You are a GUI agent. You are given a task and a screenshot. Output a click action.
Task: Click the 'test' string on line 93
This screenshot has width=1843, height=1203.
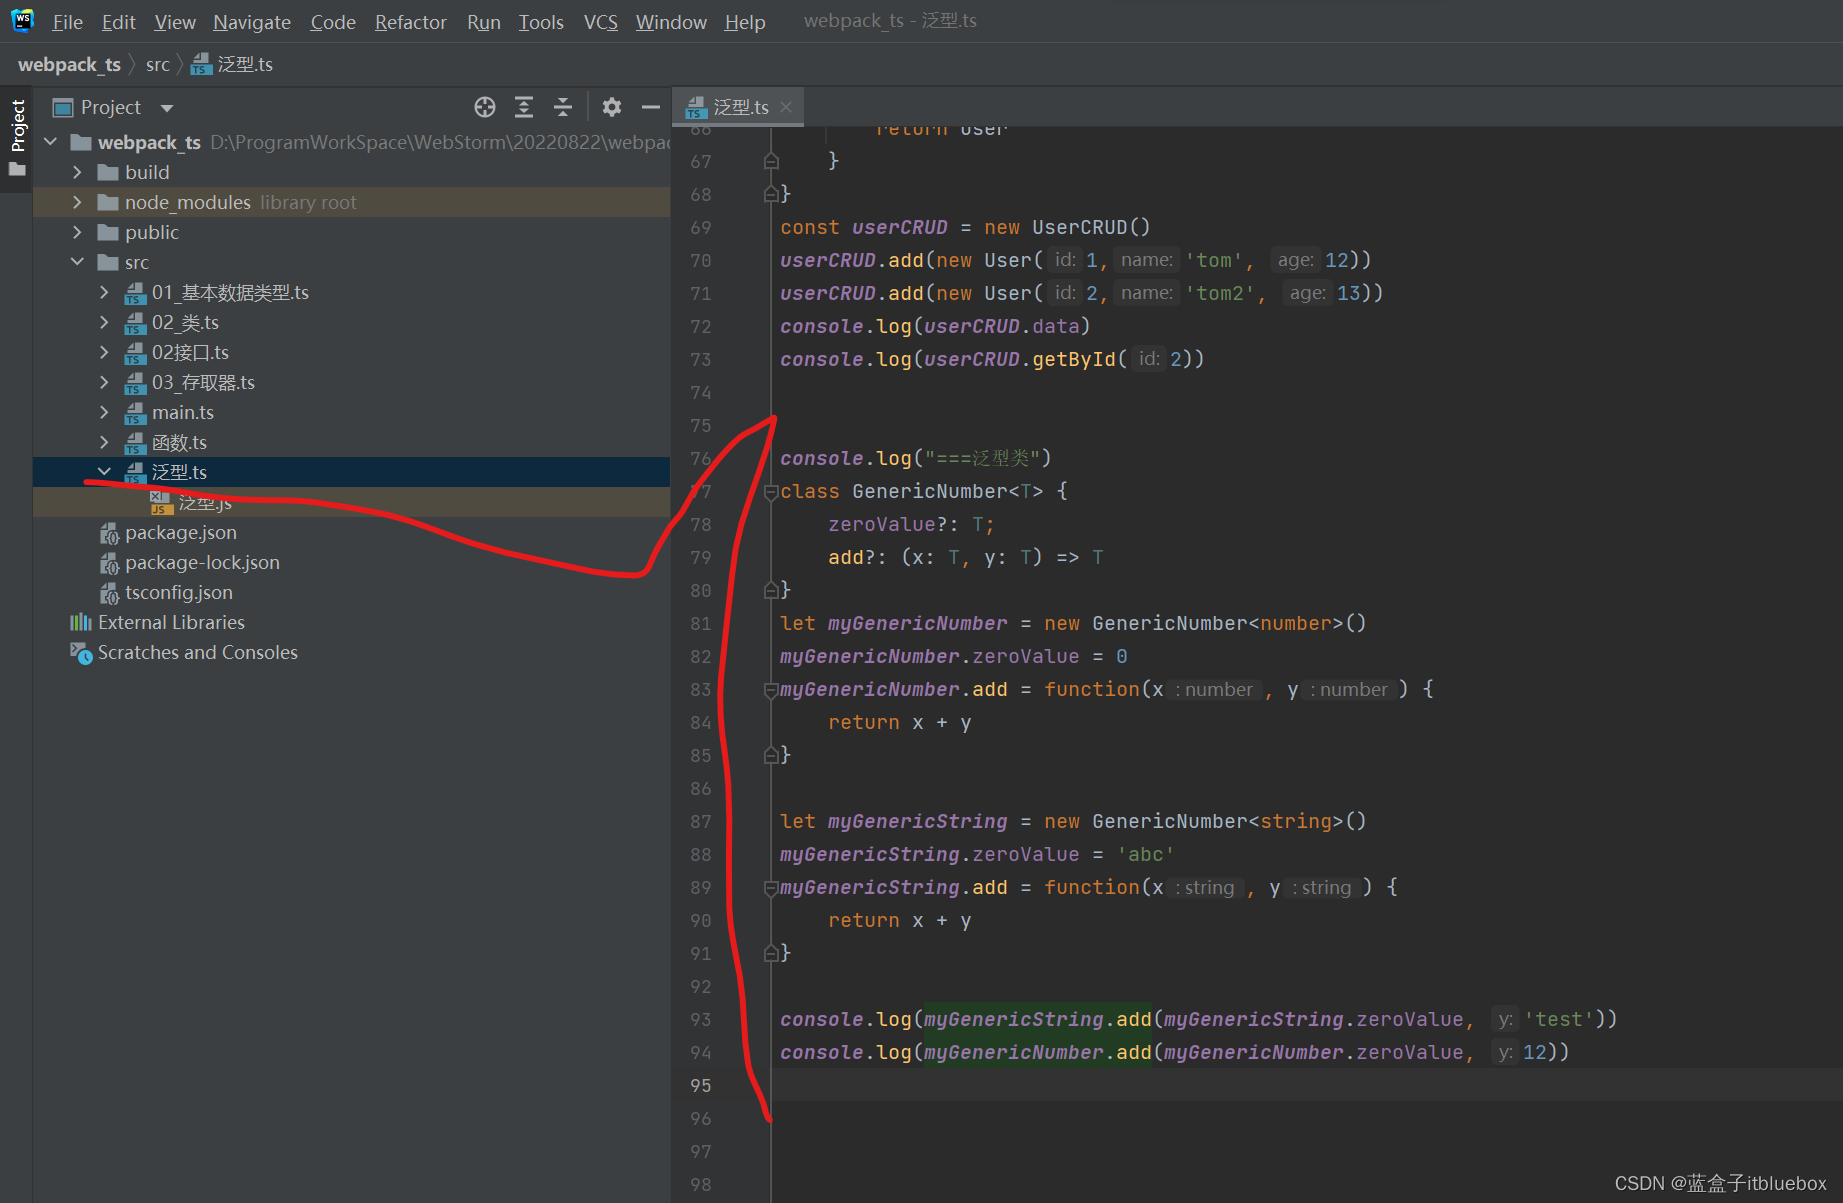[1559, 1019]
